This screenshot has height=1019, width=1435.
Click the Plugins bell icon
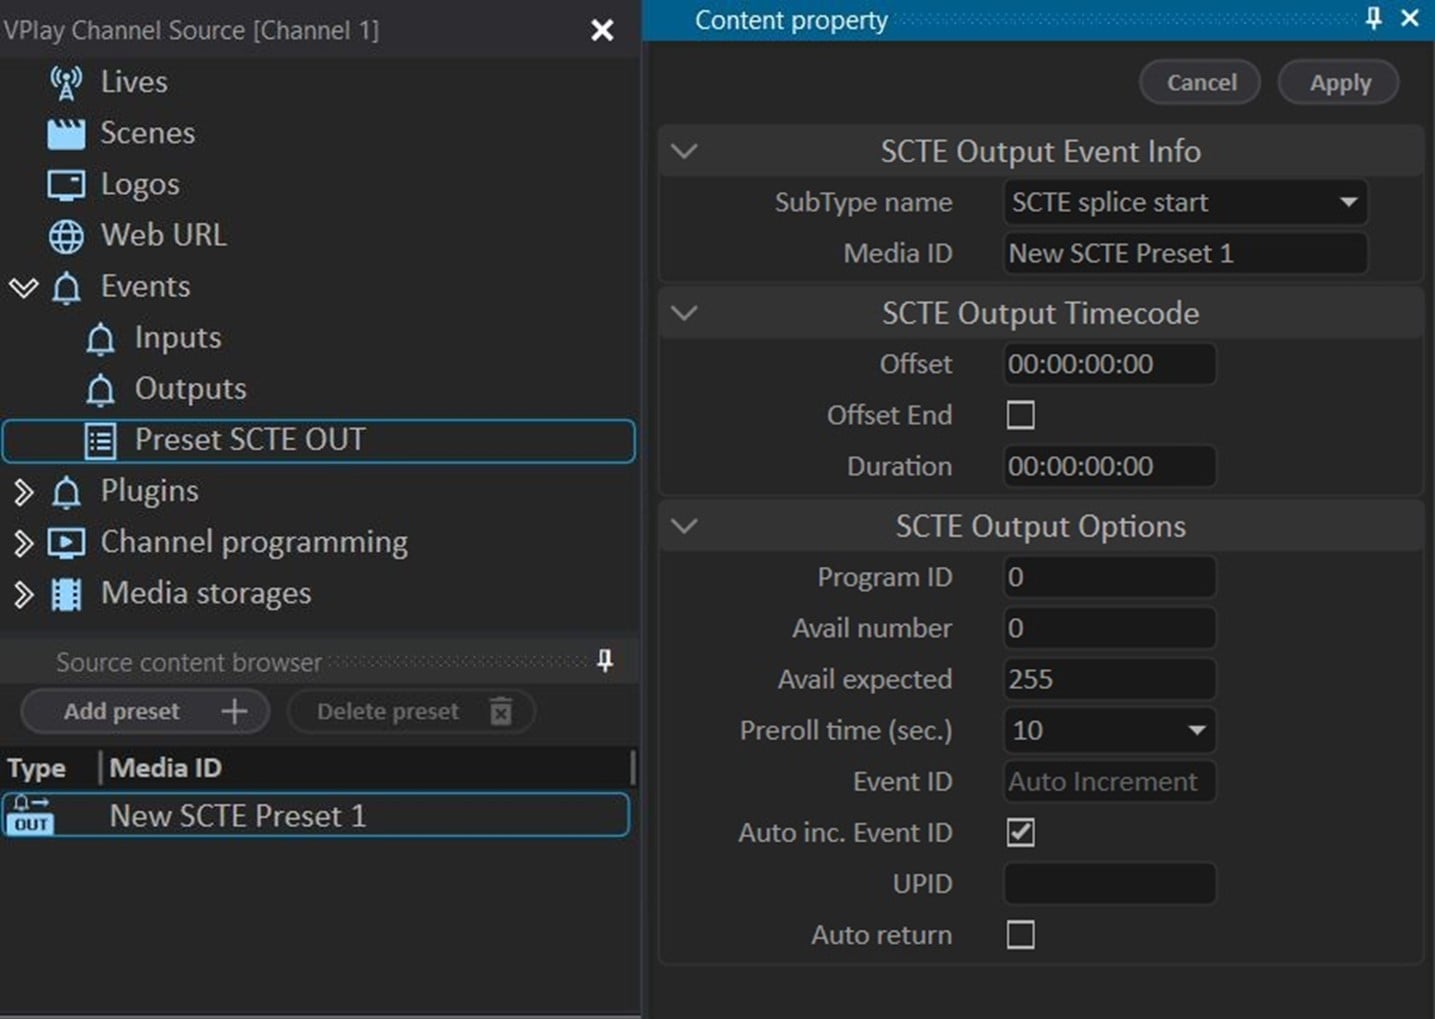coord(66,492)
